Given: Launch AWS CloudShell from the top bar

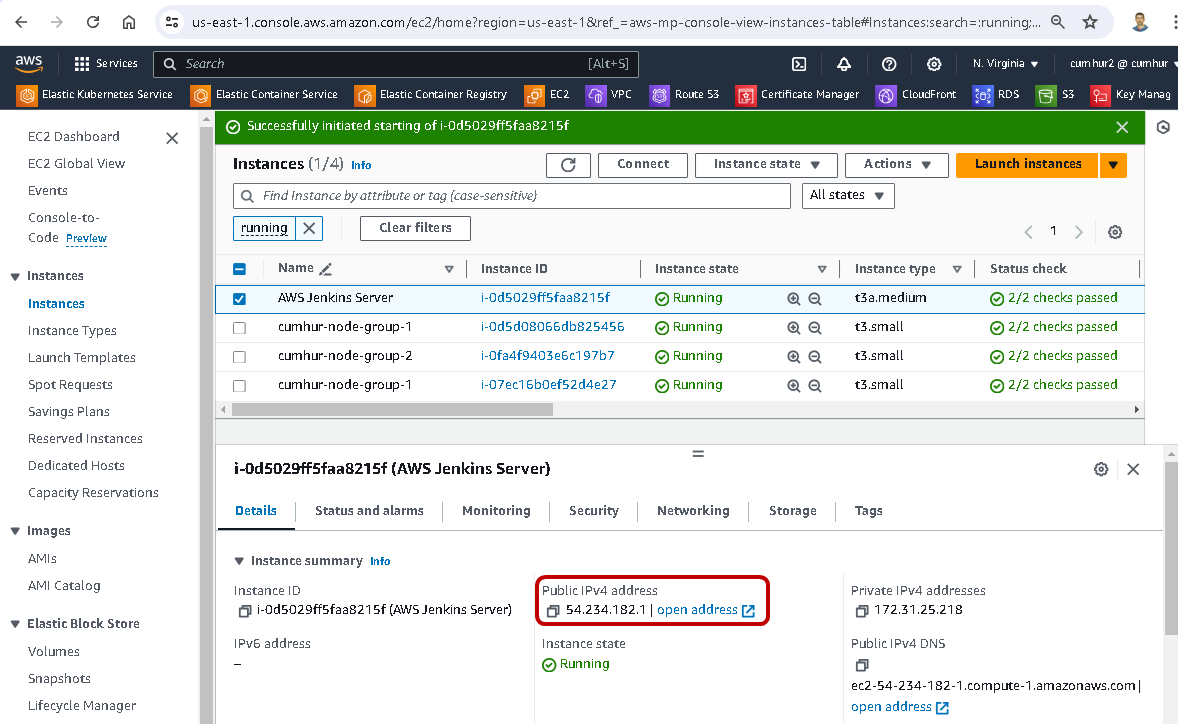Looking at the screenshot, I should (799, 64).
